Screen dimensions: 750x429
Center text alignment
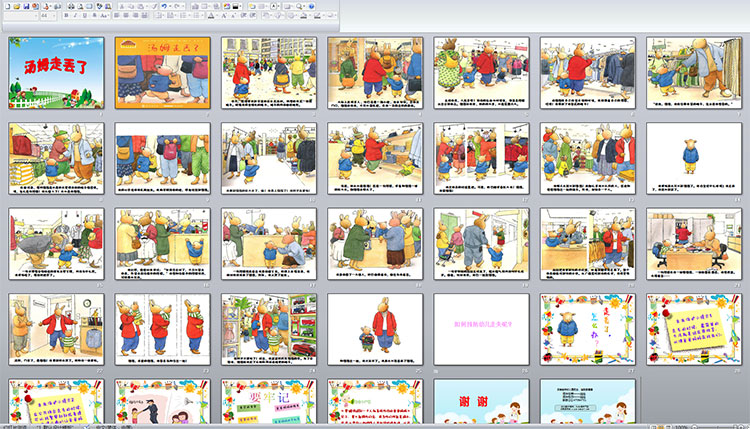click(x=125, y=16)
